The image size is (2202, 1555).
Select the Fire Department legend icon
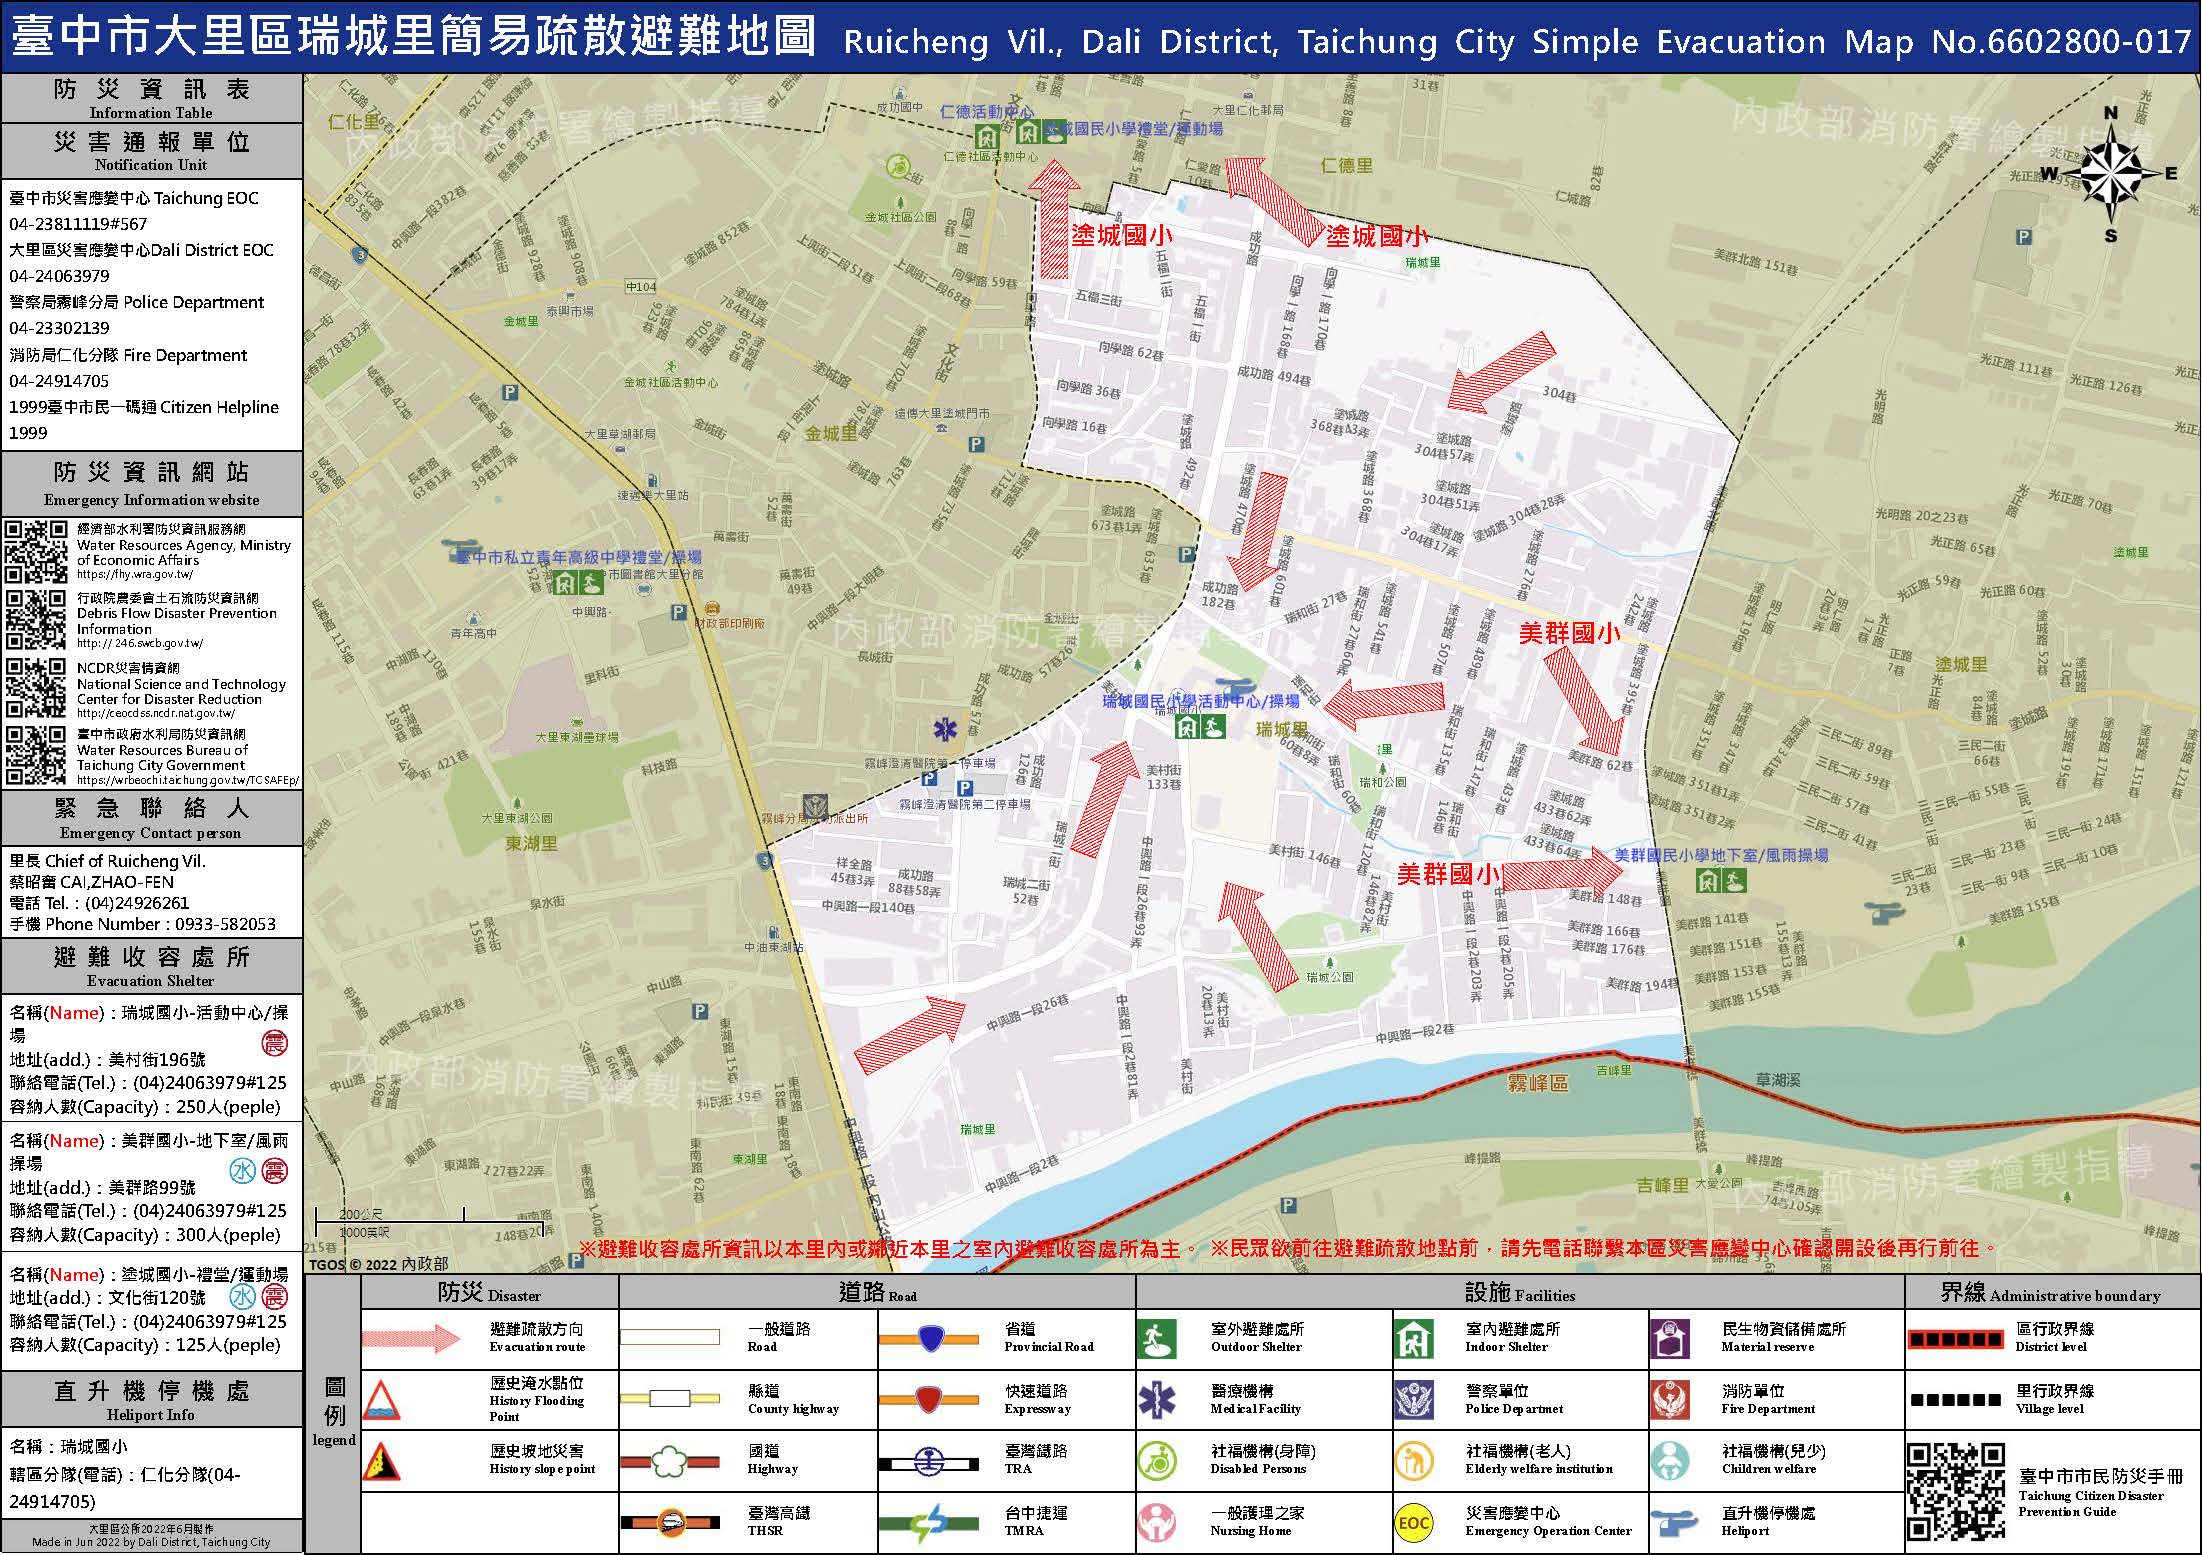(1670, 1400)
